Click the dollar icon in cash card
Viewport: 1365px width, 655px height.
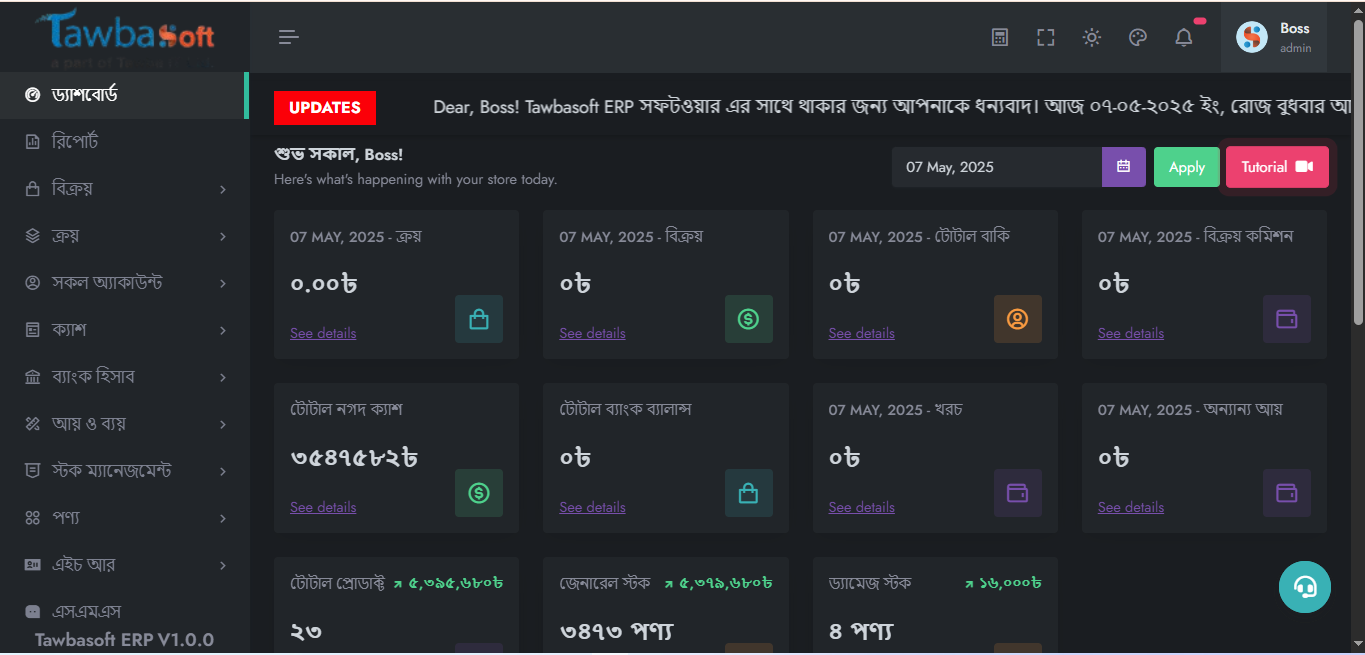(x=478, y=493)
